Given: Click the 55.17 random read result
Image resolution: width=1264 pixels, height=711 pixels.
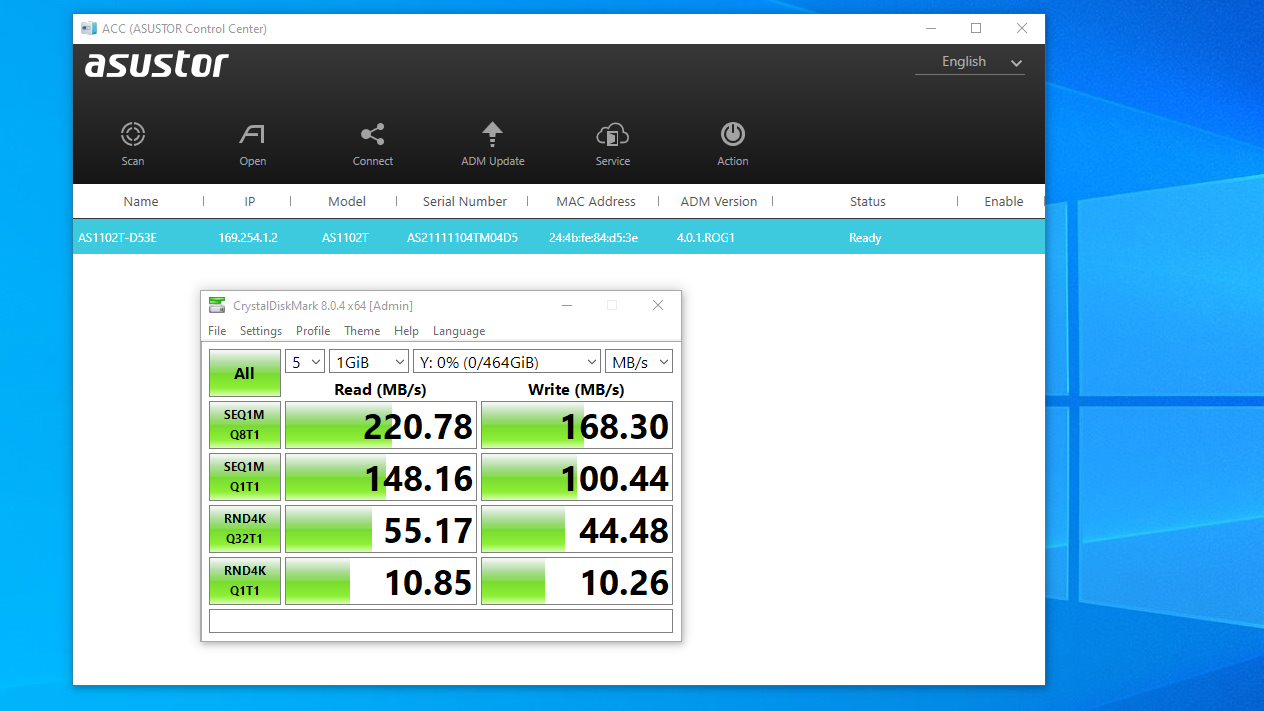Looking at the screenshot, I should [x=381, y=529].
